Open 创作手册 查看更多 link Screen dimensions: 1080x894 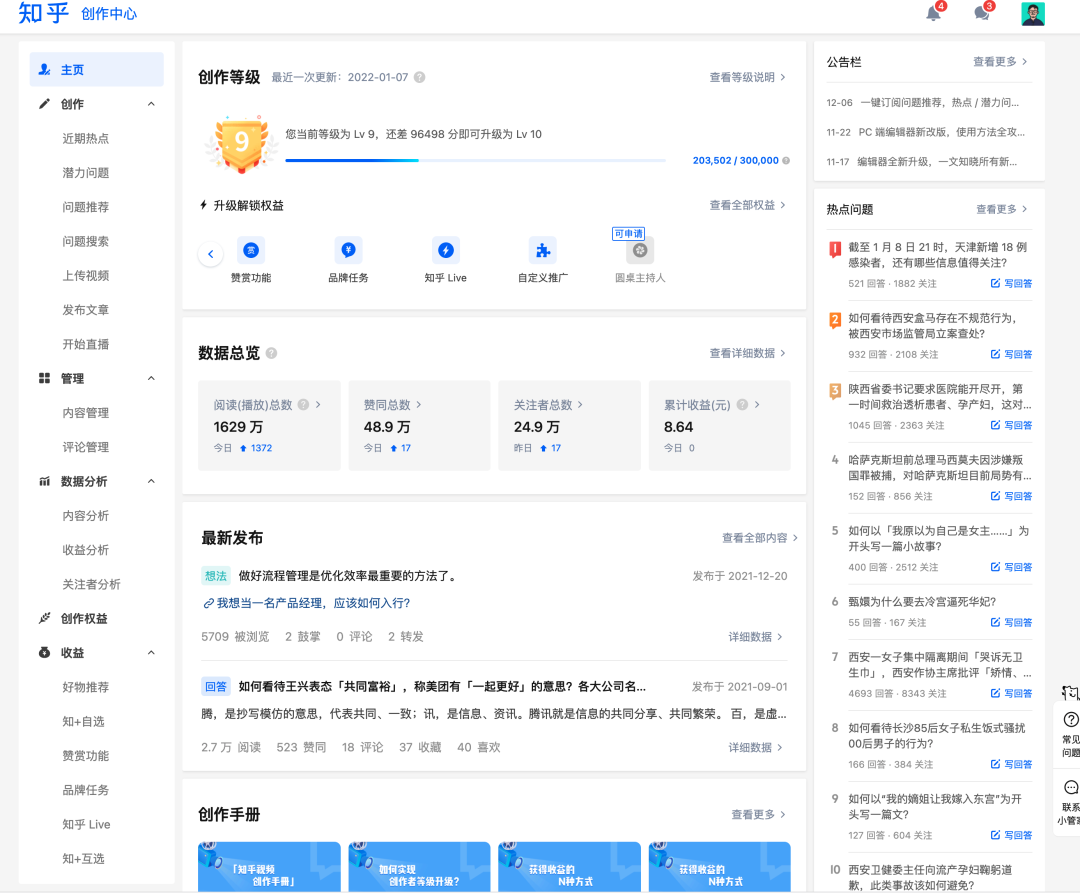(x=758, y=815)
